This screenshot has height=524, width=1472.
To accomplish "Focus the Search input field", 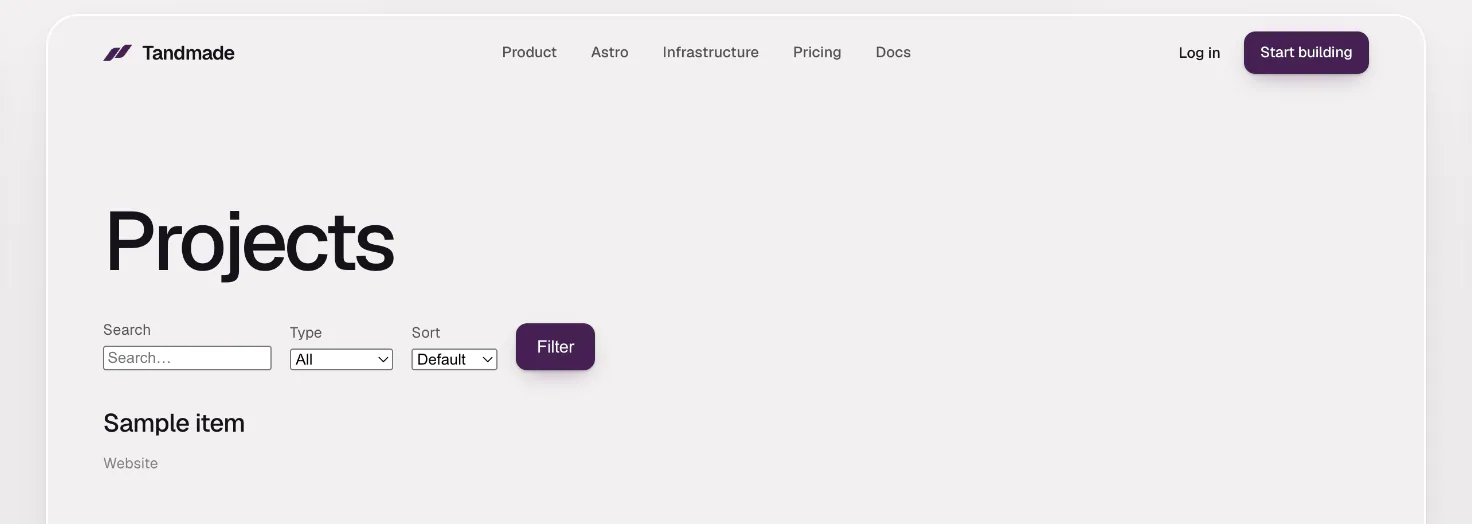I will (187, 358).
